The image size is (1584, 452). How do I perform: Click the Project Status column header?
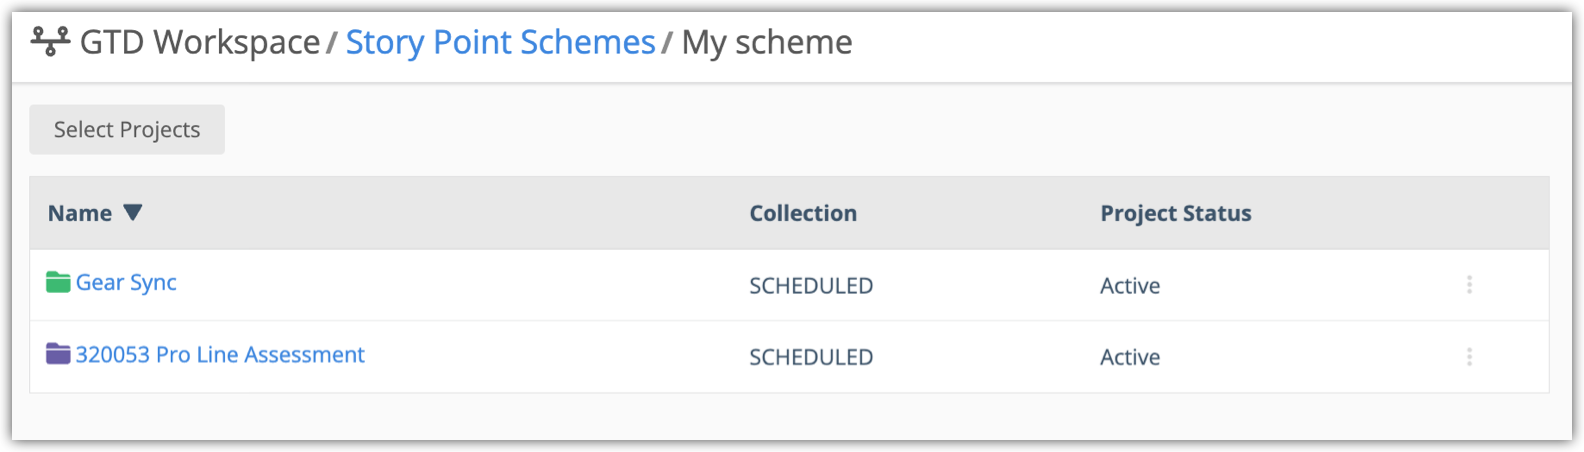pyautogui.click(x=1175, y=213)
